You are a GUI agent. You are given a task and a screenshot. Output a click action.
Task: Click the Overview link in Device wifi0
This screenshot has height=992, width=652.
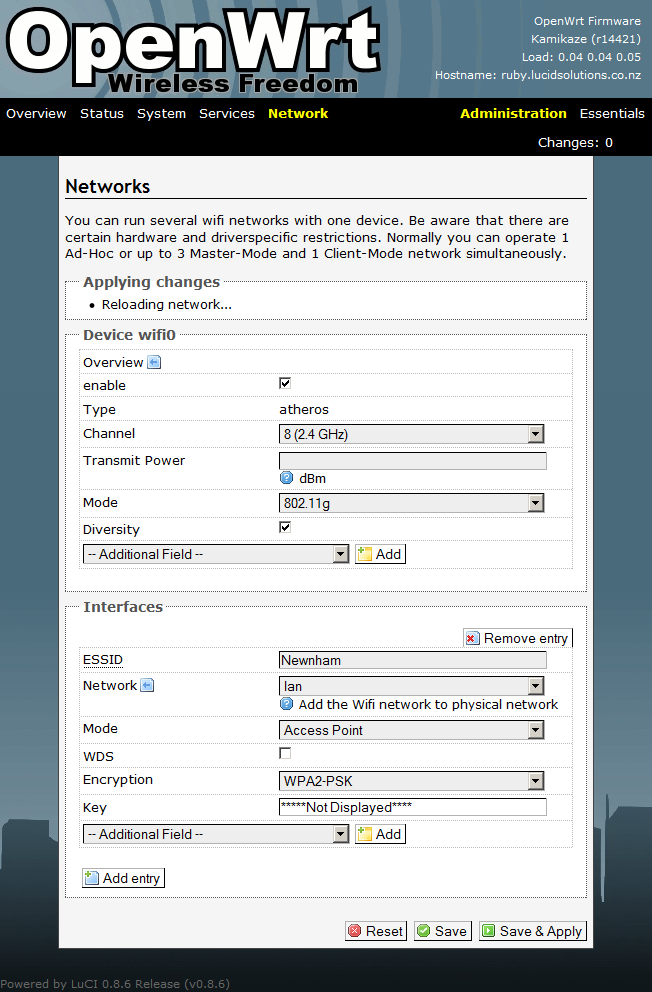pyautogui.click(x=113, y=363)
